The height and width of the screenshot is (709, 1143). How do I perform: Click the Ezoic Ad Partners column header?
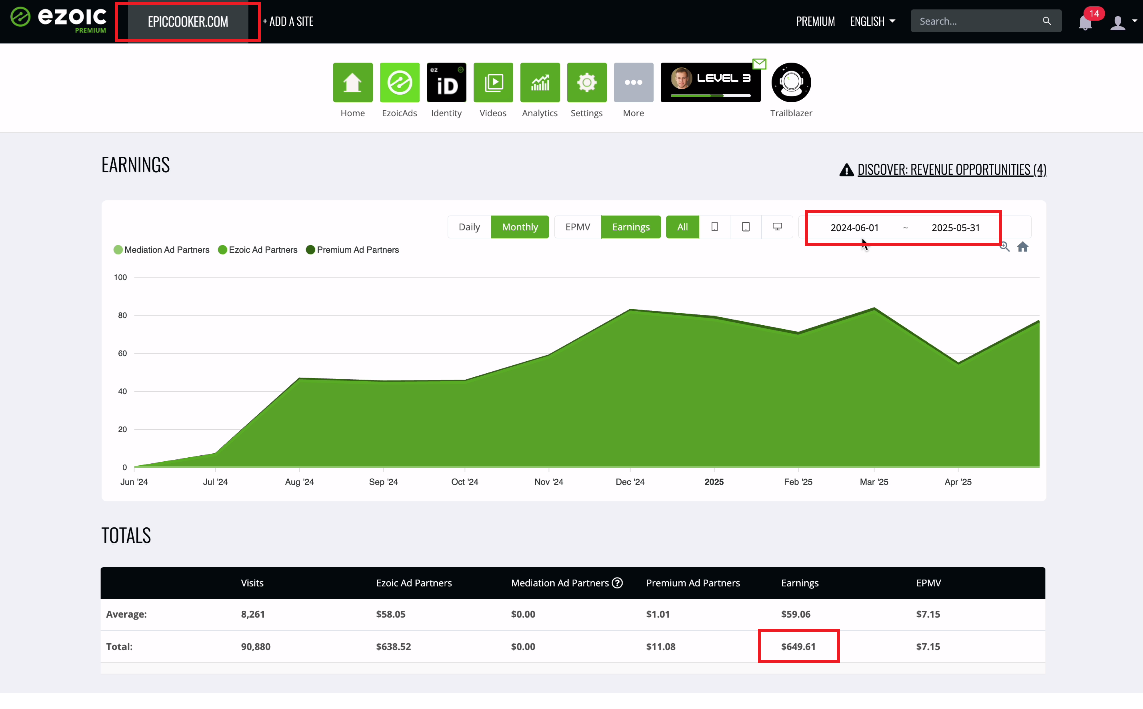414,583
